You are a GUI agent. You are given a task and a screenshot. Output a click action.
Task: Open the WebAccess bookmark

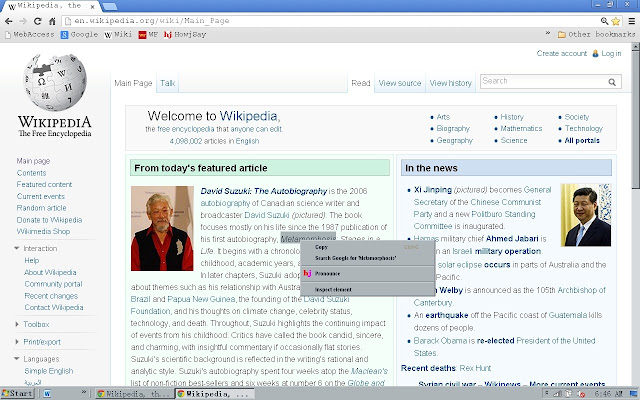(29, 35)
